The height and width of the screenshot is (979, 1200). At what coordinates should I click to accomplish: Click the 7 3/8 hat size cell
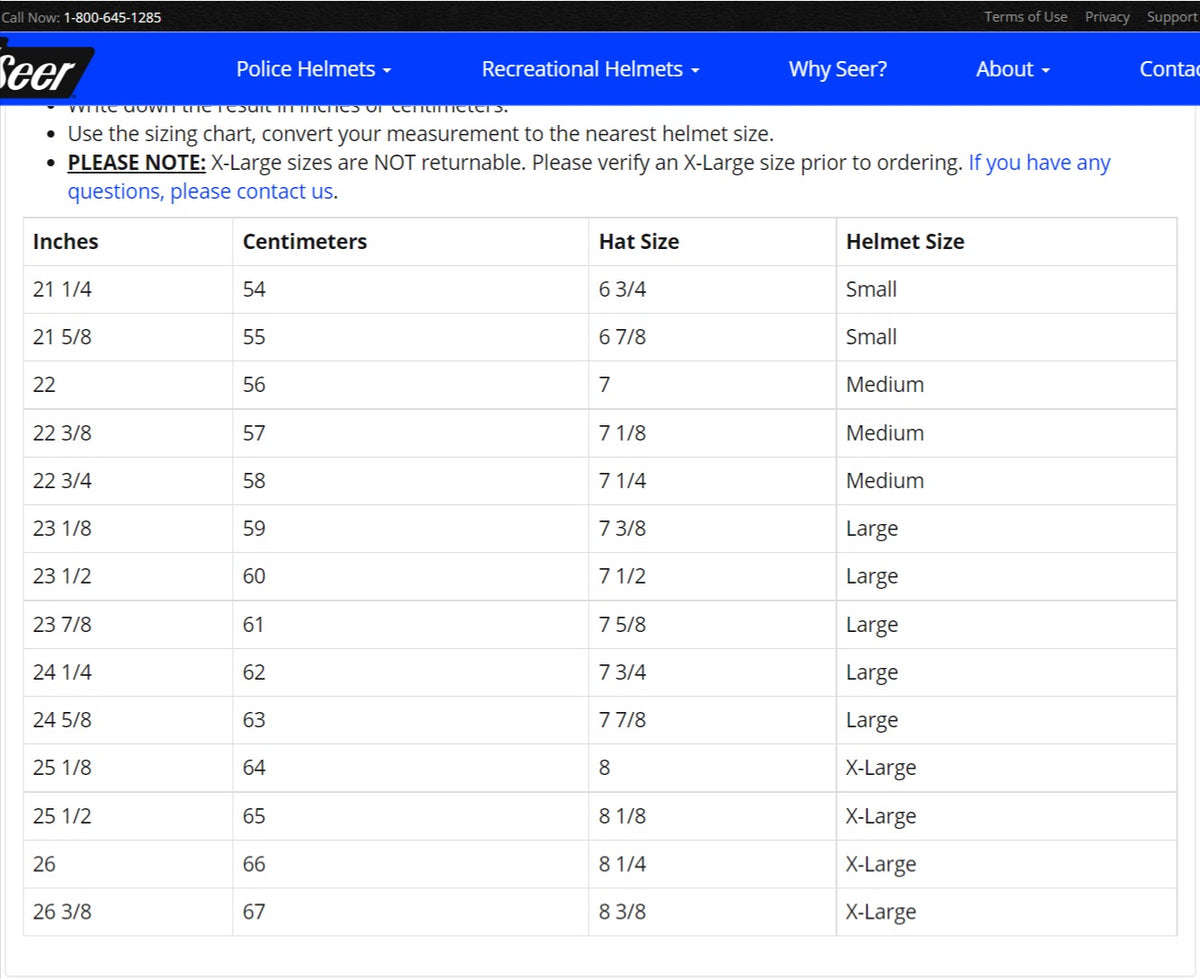click(622, 528)
